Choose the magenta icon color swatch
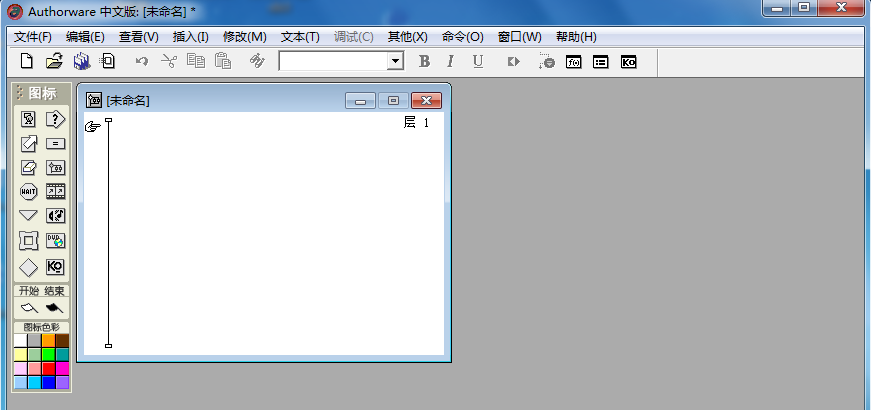Screen dimensions: 871x410 (x=62, y=368)
